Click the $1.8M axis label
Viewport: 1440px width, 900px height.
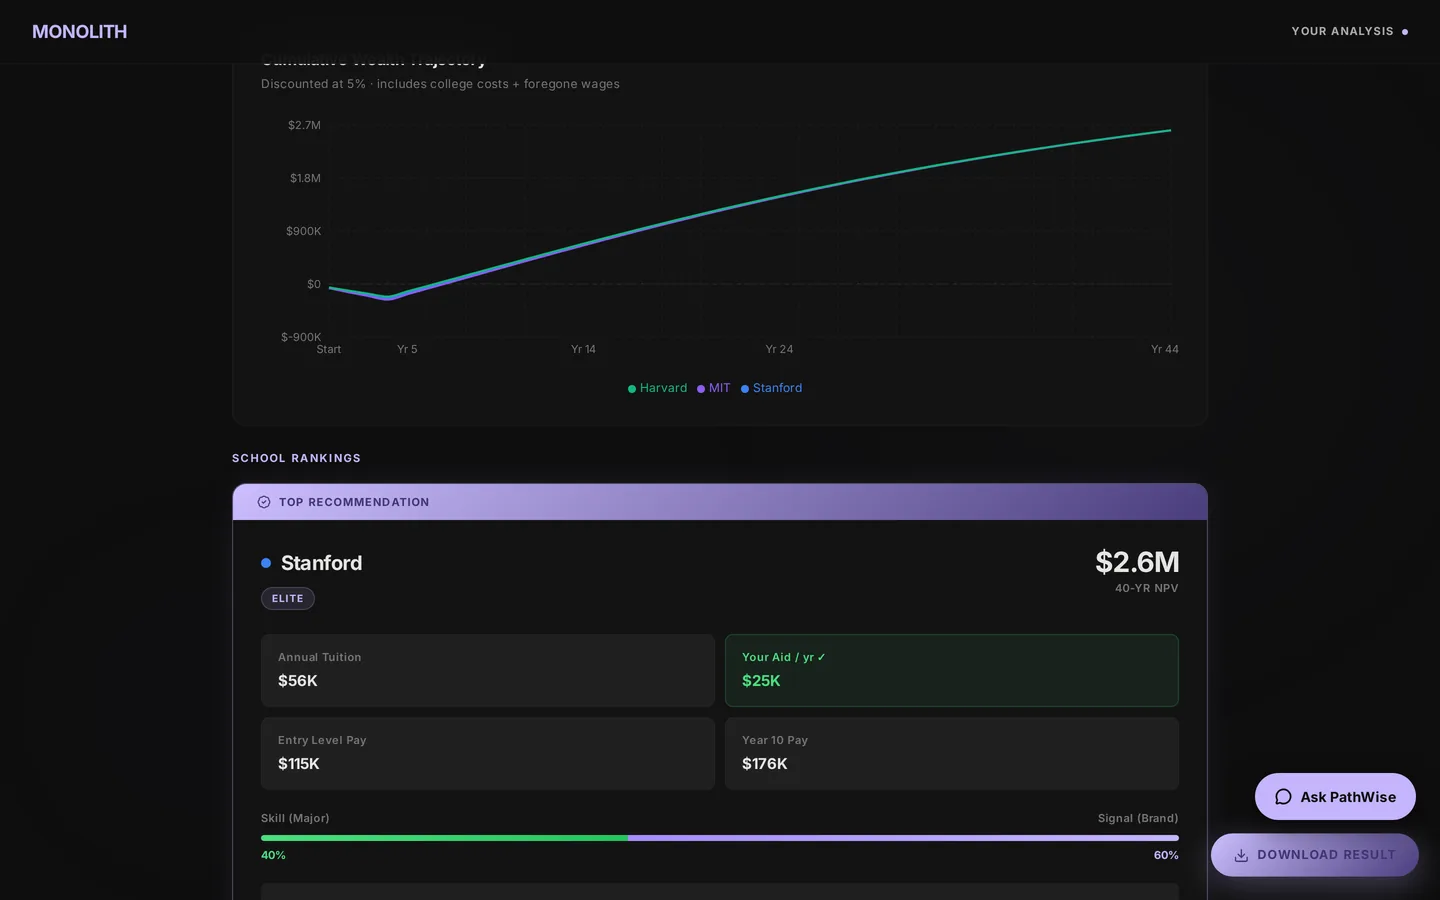click(305, 178)
